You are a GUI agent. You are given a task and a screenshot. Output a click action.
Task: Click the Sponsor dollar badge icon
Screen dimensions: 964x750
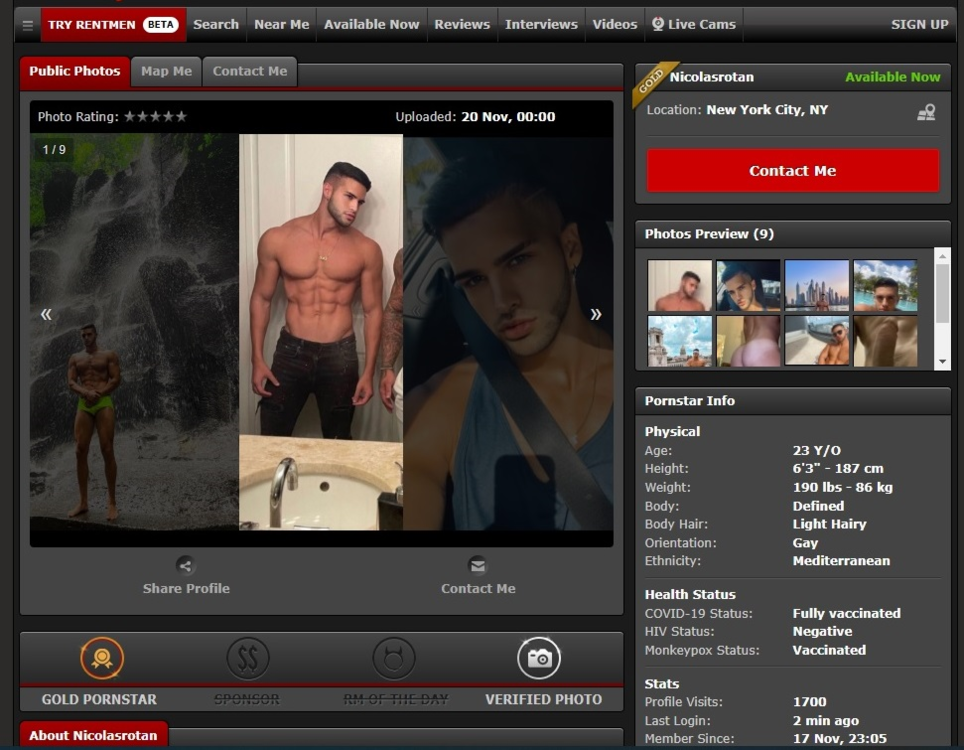click(247, 658)
